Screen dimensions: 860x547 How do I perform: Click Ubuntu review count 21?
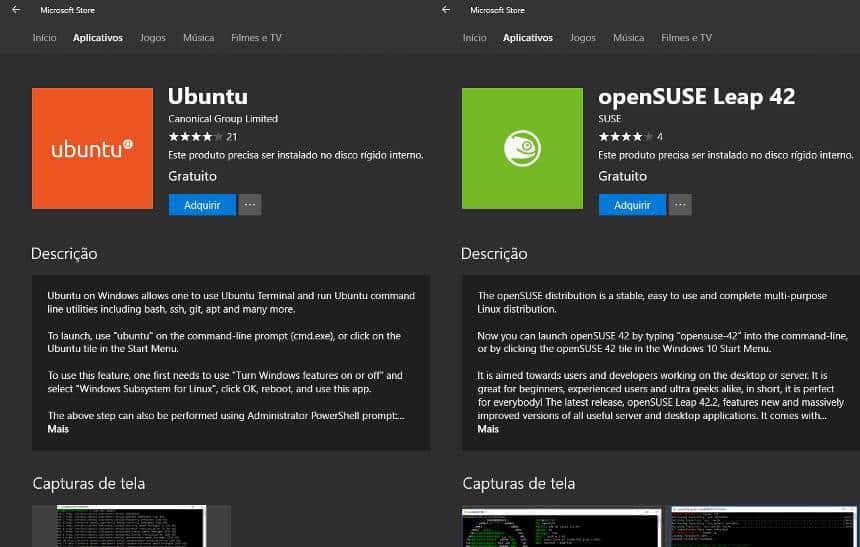pyautogui.click(x=231, y=137)
